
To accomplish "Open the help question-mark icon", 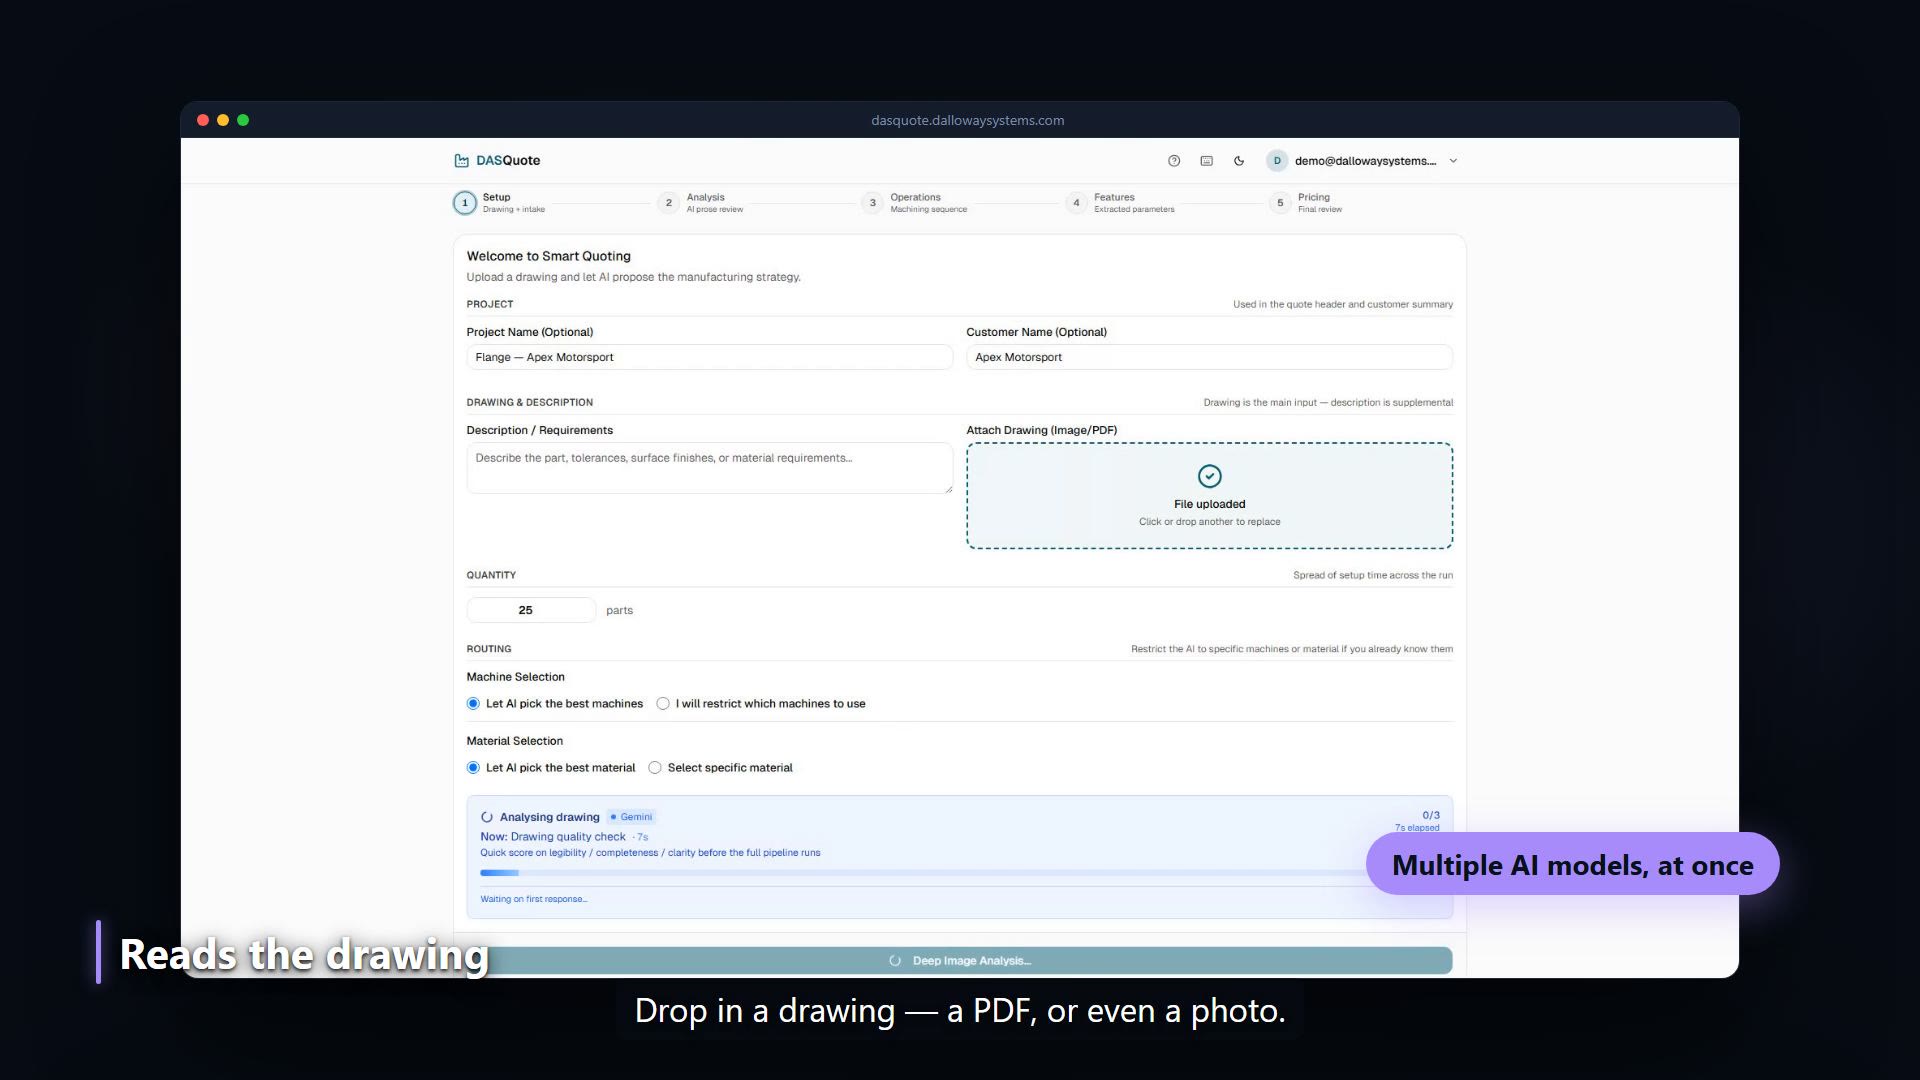I will 1174,161.
